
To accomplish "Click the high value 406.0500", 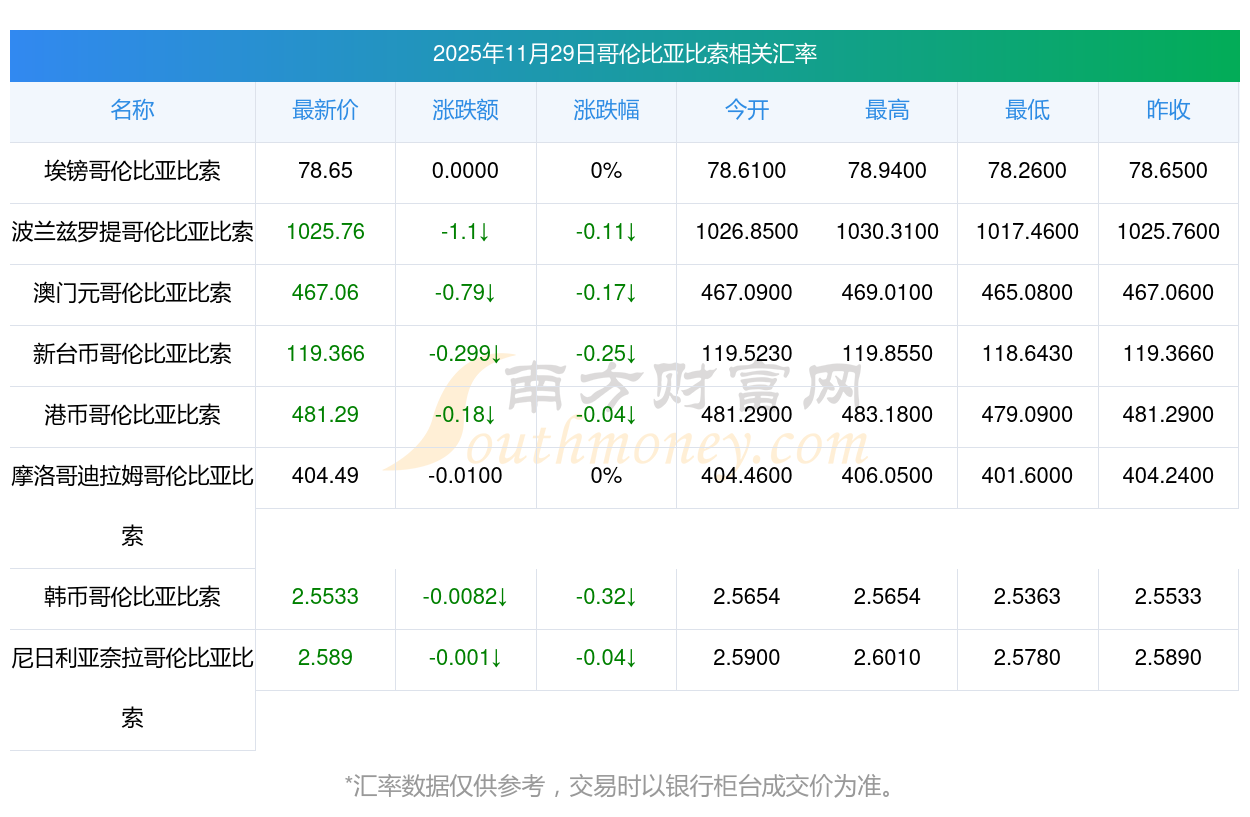I will 887,476.
